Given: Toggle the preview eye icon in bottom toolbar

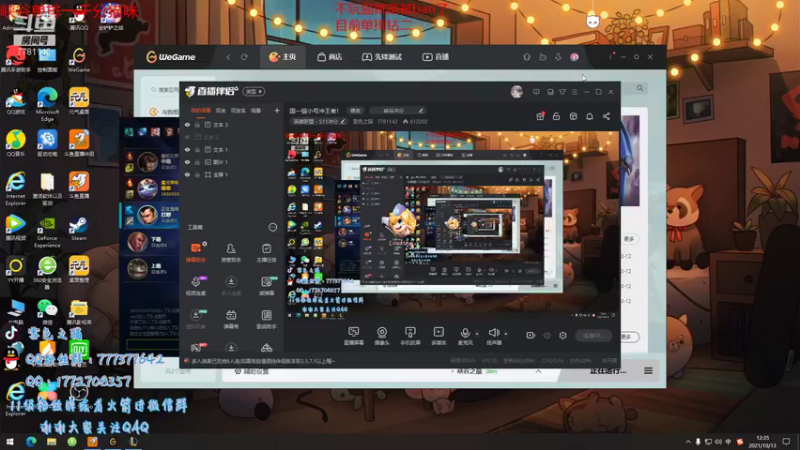Looking at the screenshot, I should pyautogui.click(x=547, y=335).
